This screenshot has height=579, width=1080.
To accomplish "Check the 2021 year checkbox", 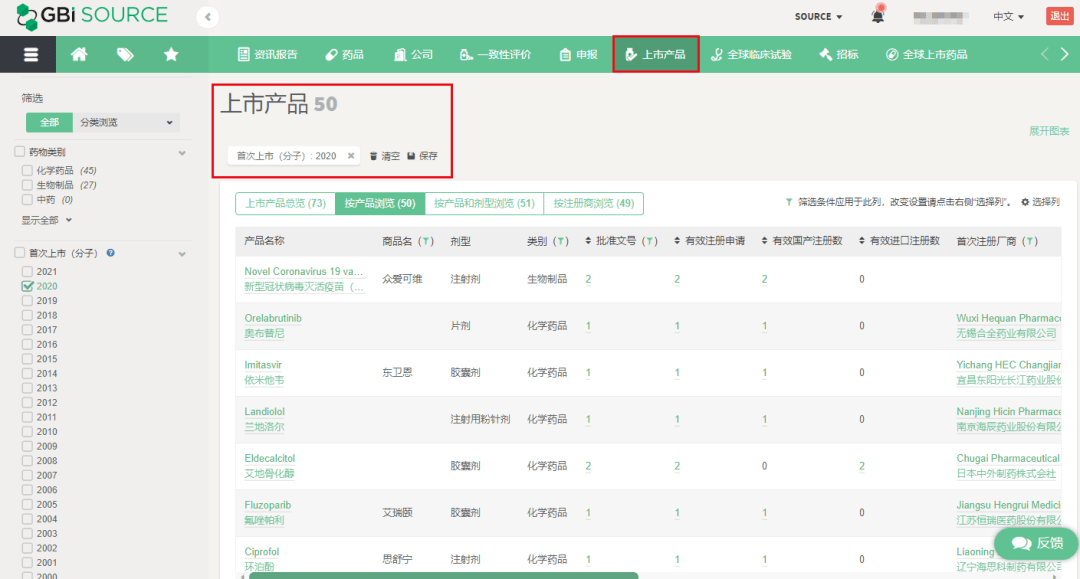I will 27,271.
